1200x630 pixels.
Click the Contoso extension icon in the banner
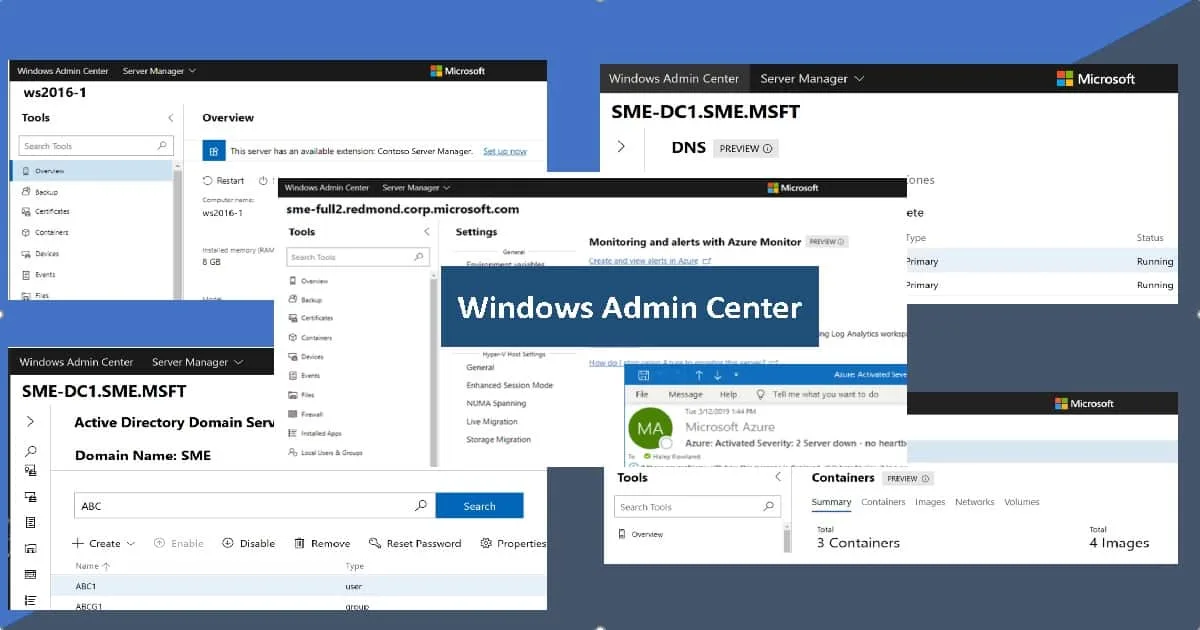[x=213, y=151]
